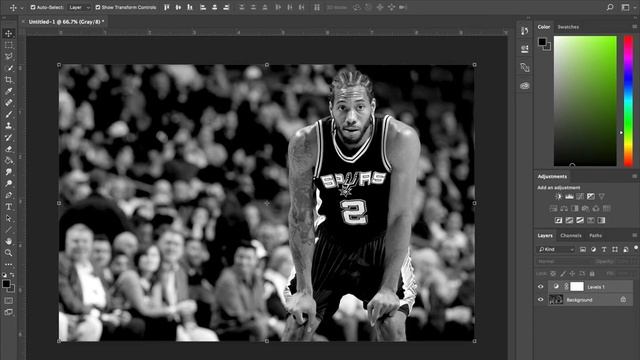Toggle Show Transform Controls checkbox
The height and width of the screenshot is (360, 640).
[98, 7]
